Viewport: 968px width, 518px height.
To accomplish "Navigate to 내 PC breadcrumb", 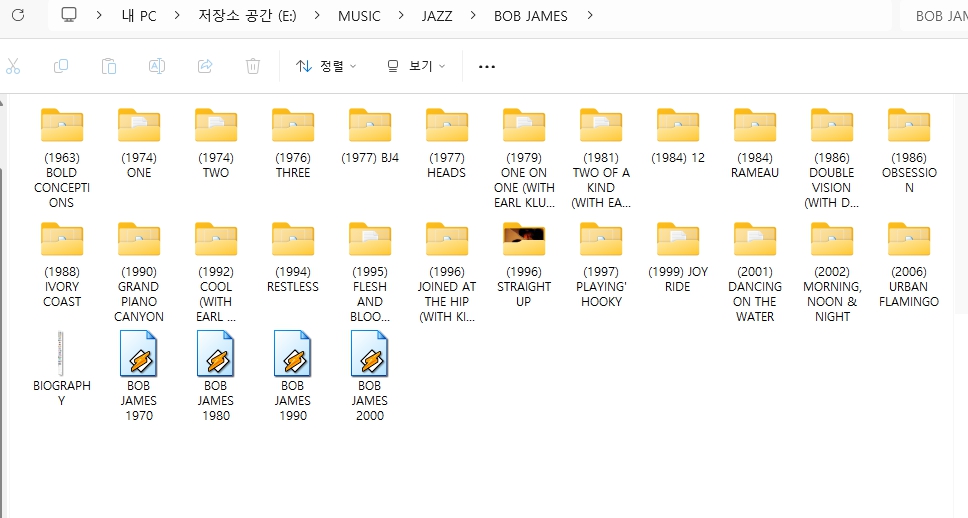I will [x=137, y=16].
